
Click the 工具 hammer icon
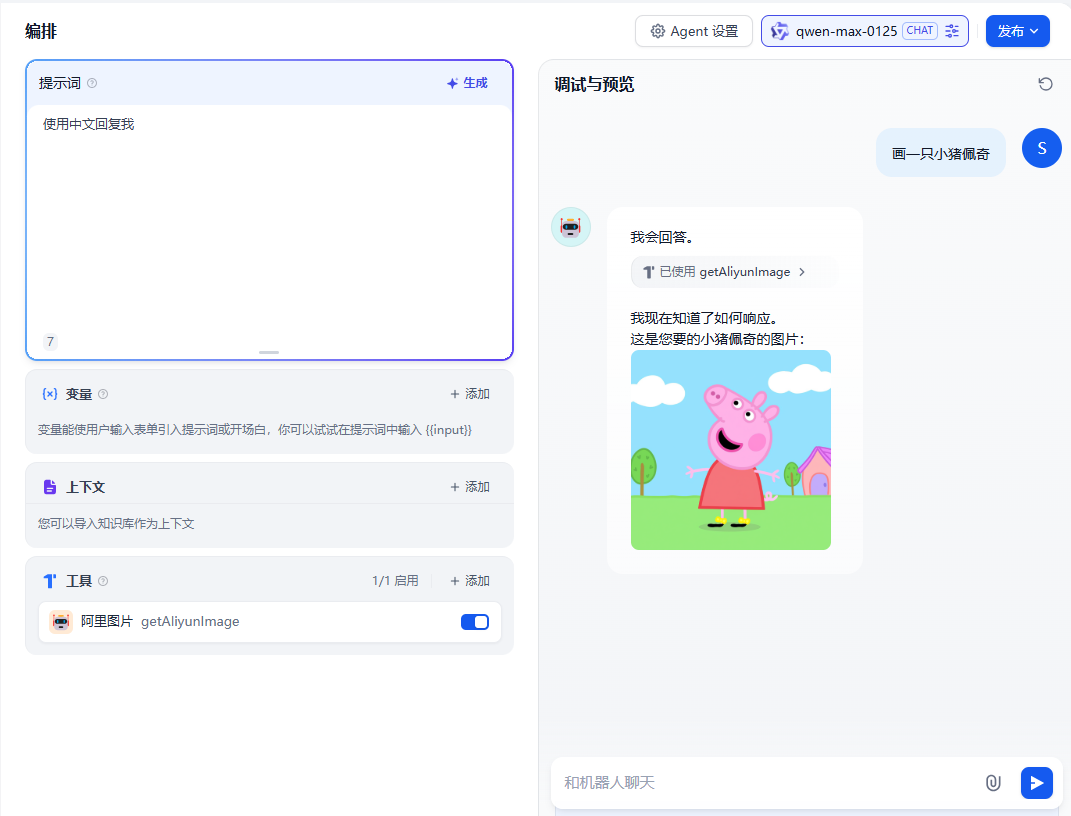[x=50, y=581]
